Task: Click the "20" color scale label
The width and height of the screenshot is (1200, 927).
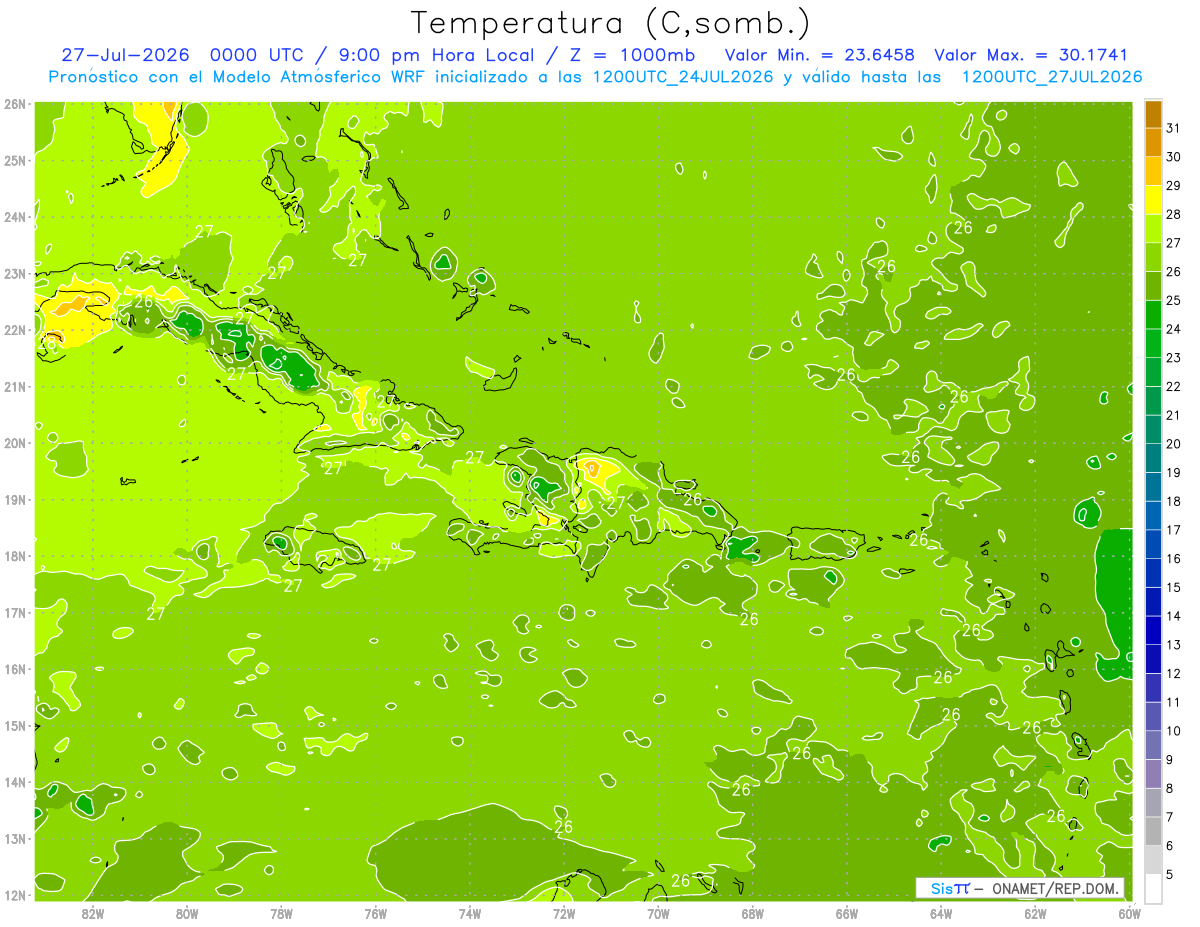Action: pyautogui.click(x=1174, y=444)
